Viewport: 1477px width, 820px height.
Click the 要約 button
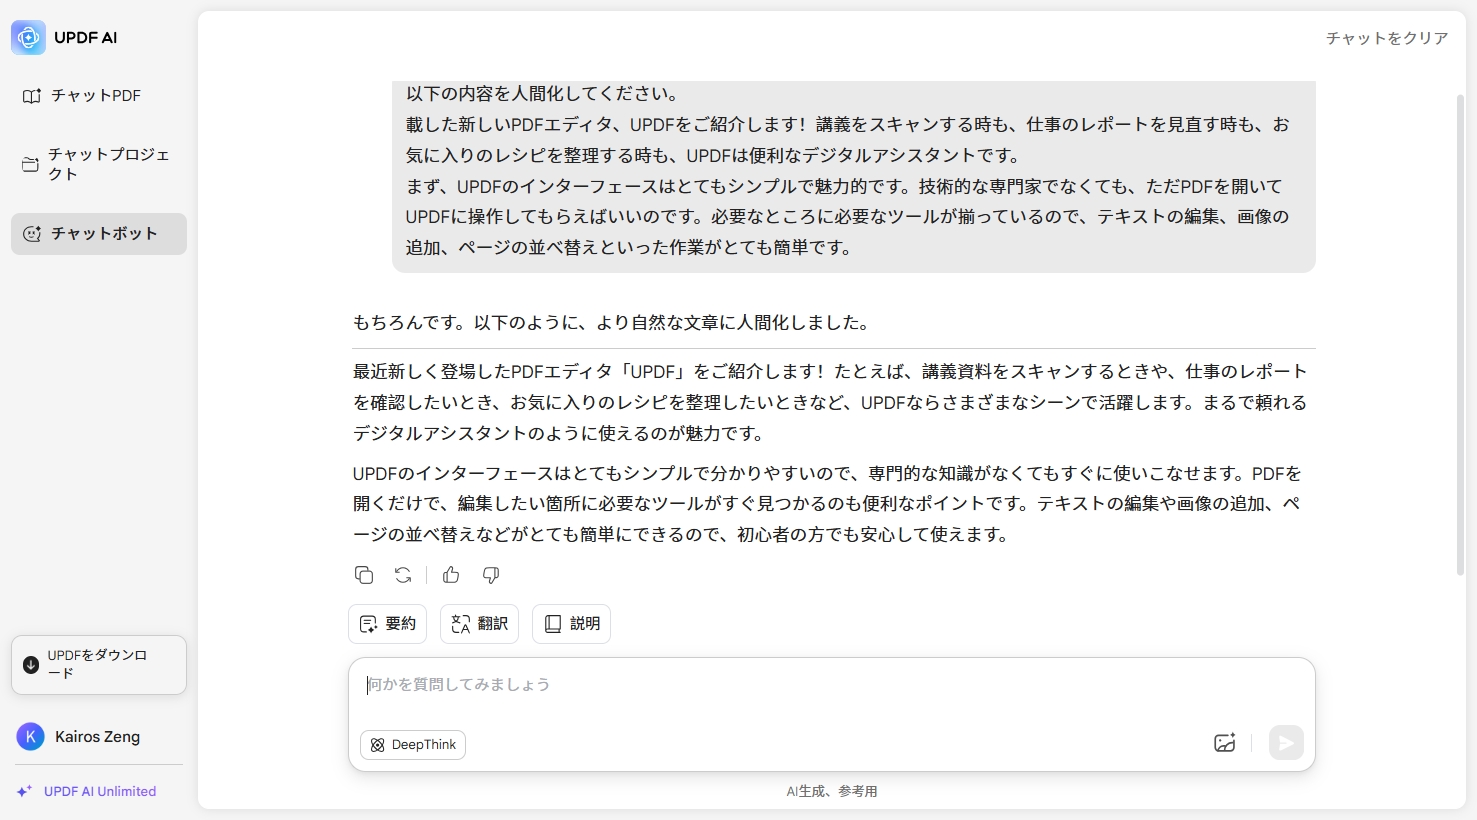[387, 624]
